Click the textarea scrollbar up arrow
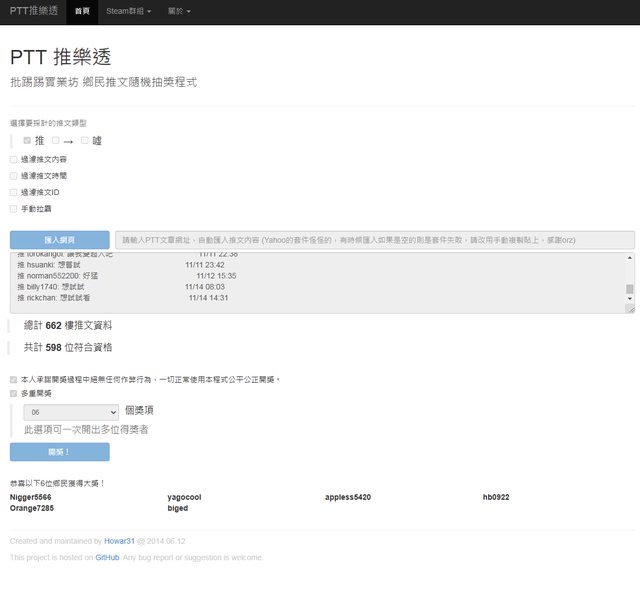The image size is (640, 614). click(630, 258)
